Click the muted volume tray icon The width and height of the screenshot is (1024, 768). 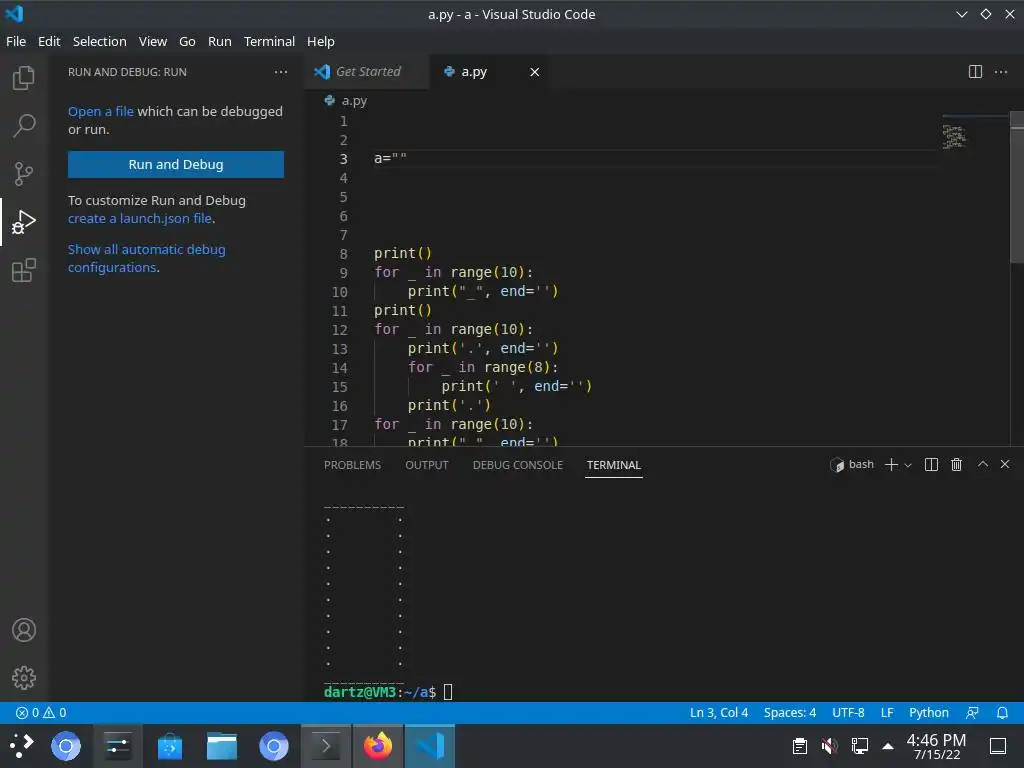pos(829,746)
